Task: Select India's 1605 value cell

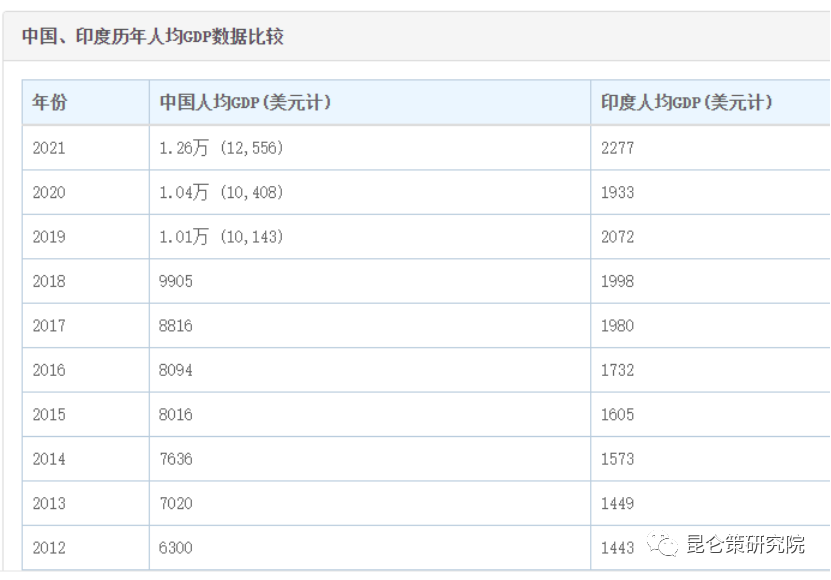Action: 617,414
